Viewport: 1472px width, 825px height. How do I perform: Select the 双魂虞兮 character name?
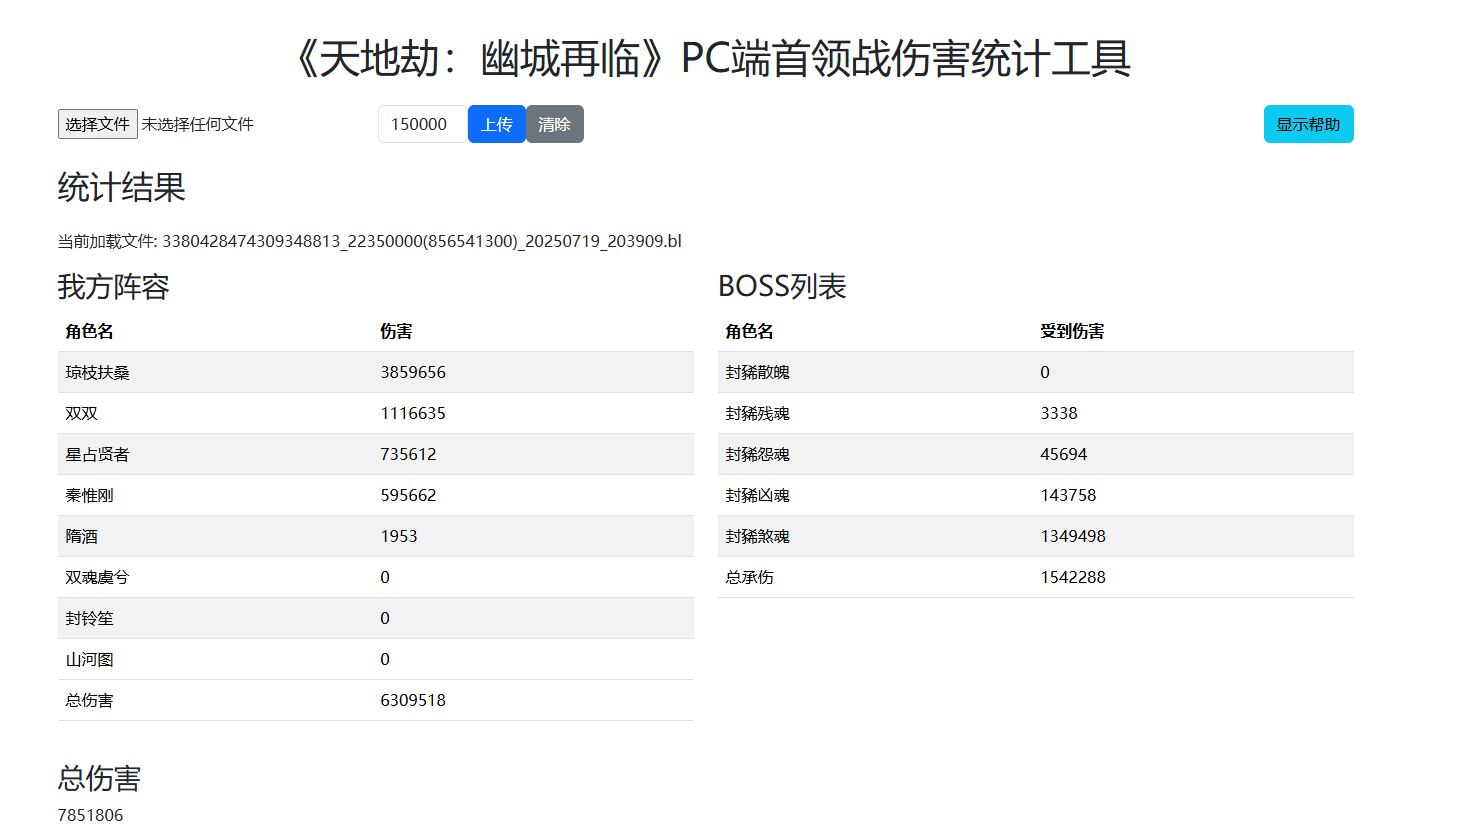[98, 577]
